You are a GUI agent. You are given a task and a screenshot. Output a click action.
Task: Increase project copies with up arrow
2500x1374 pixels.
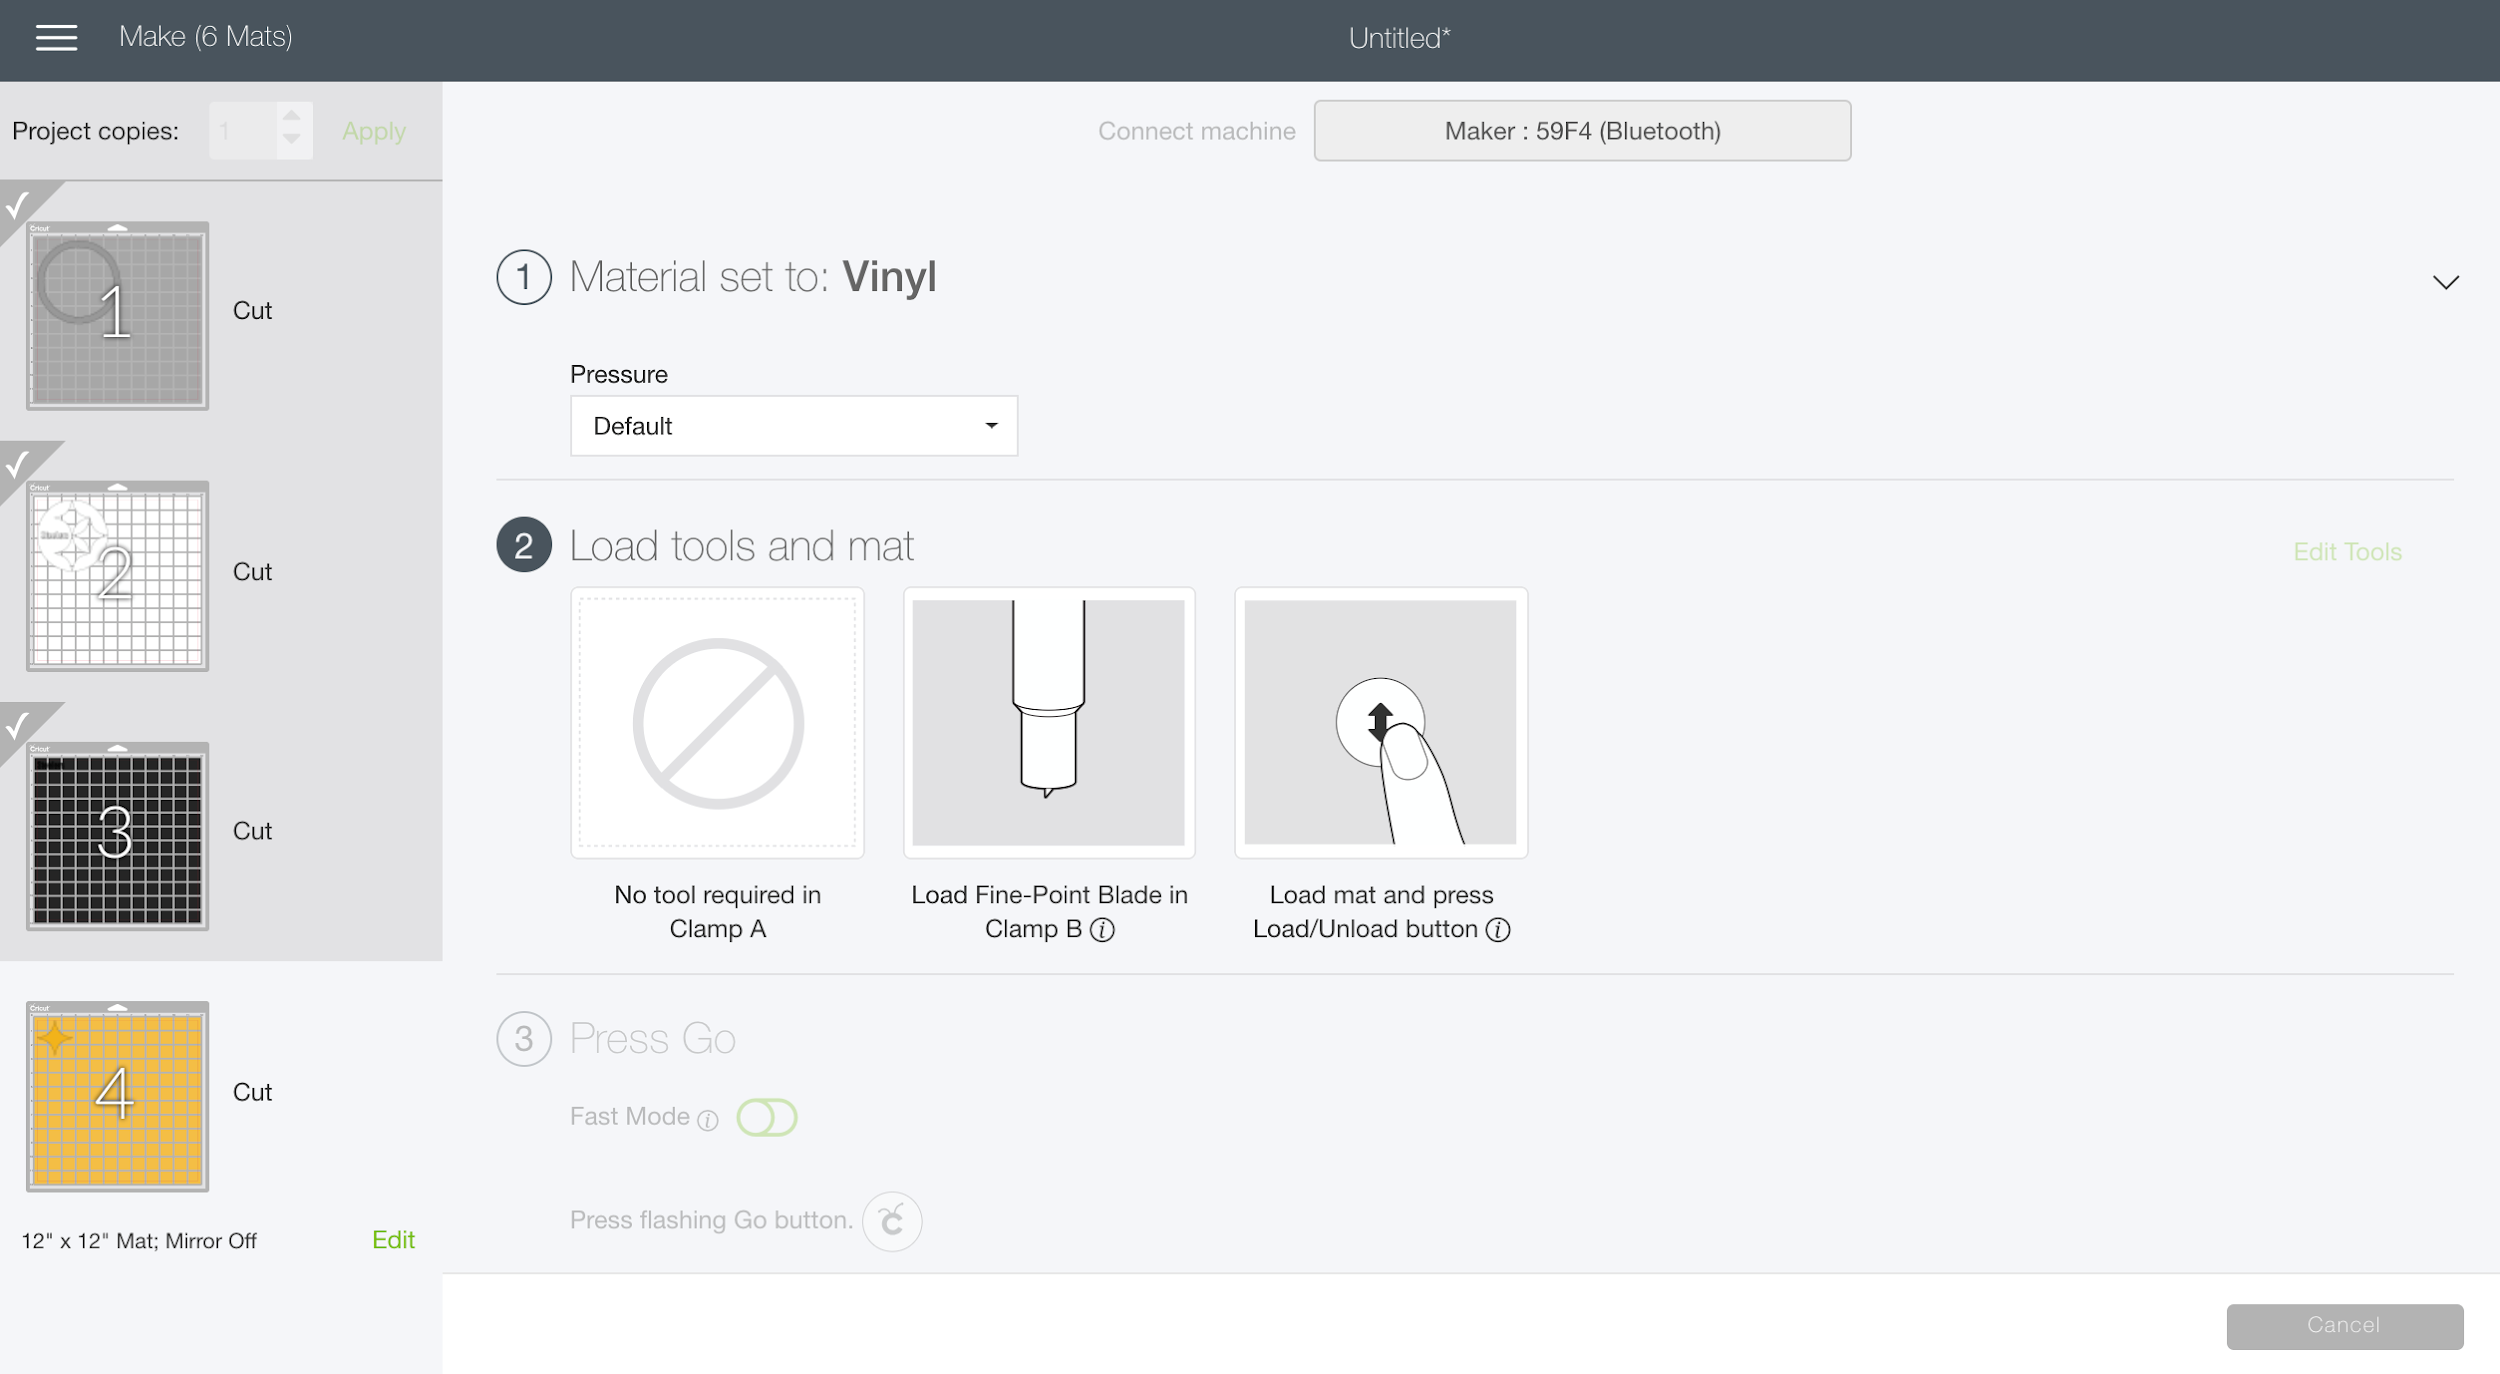(291, 115)
